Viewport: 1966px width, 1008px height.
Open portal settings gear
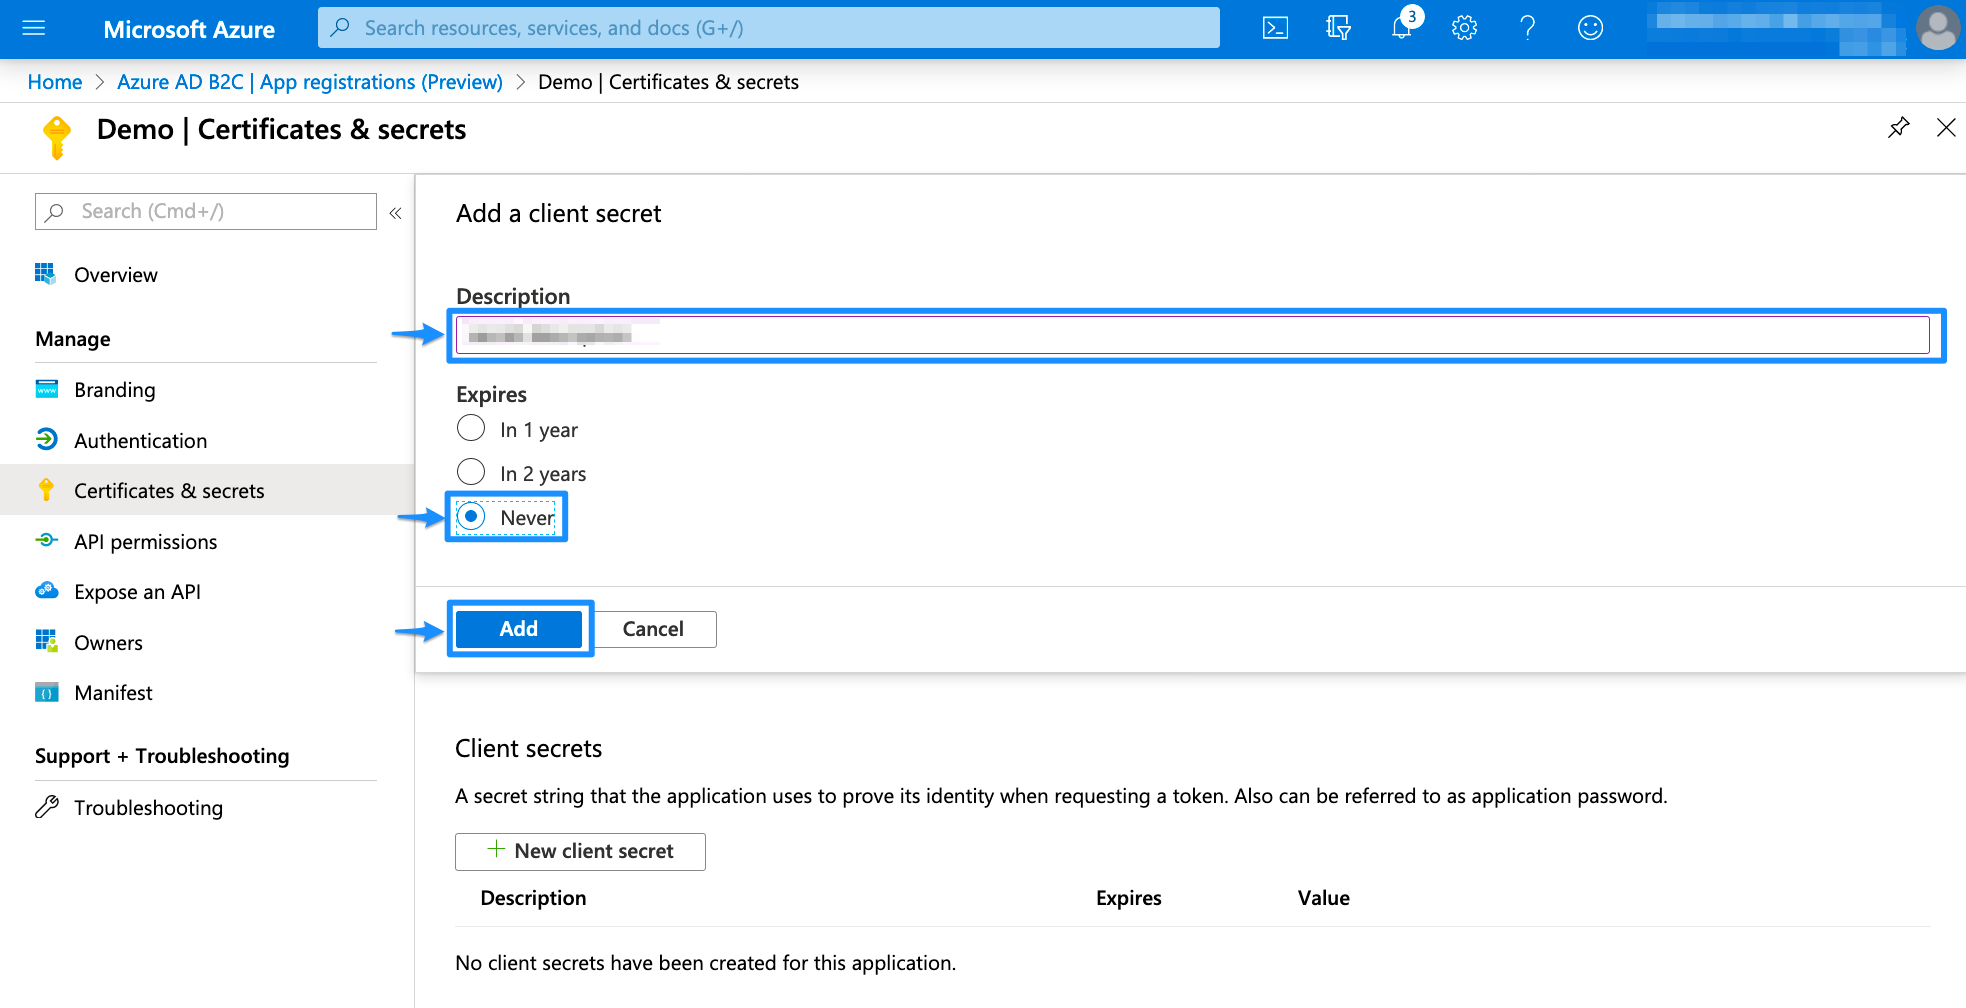[1463, 27]
